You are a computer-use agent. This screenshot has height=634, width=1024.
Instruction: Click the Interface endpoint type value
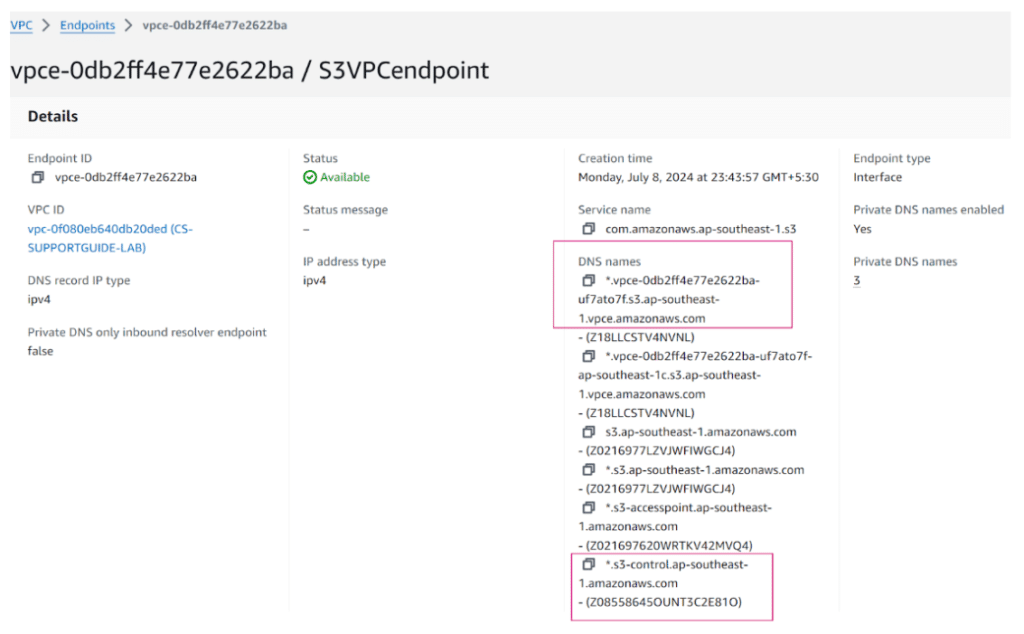(x=877, y=178)
